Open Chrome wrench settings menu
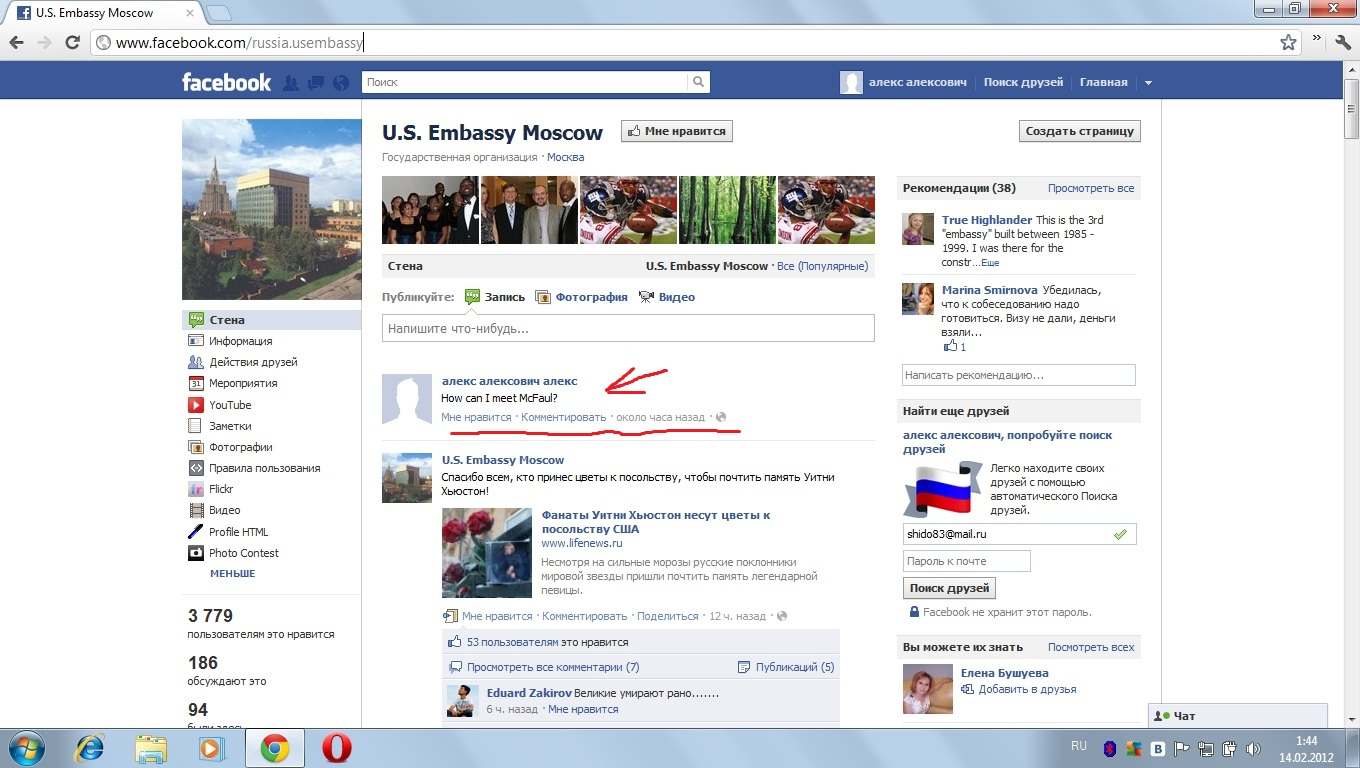The height and width of the screenshot is (768, 1360). click(x=1343, y=42)
